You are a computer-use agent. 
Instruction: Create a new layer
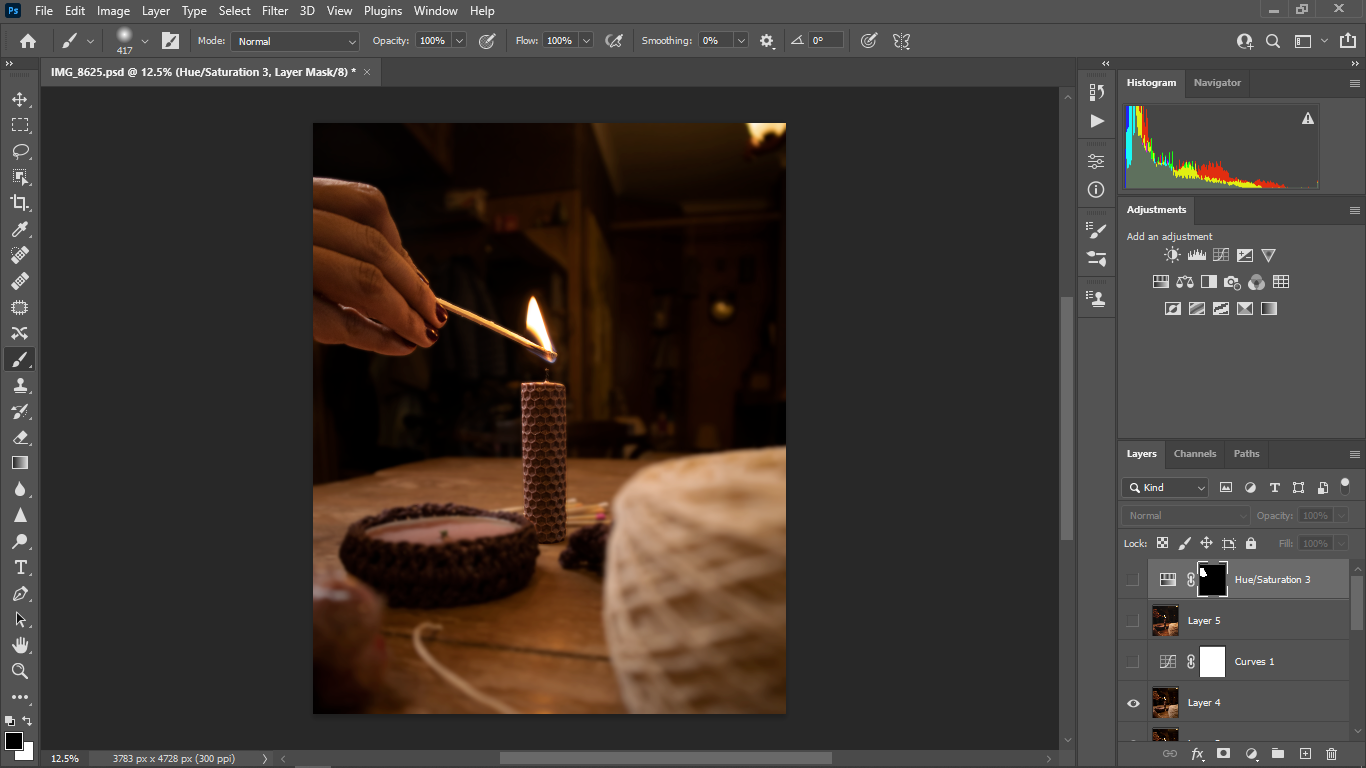(1304, 753)
